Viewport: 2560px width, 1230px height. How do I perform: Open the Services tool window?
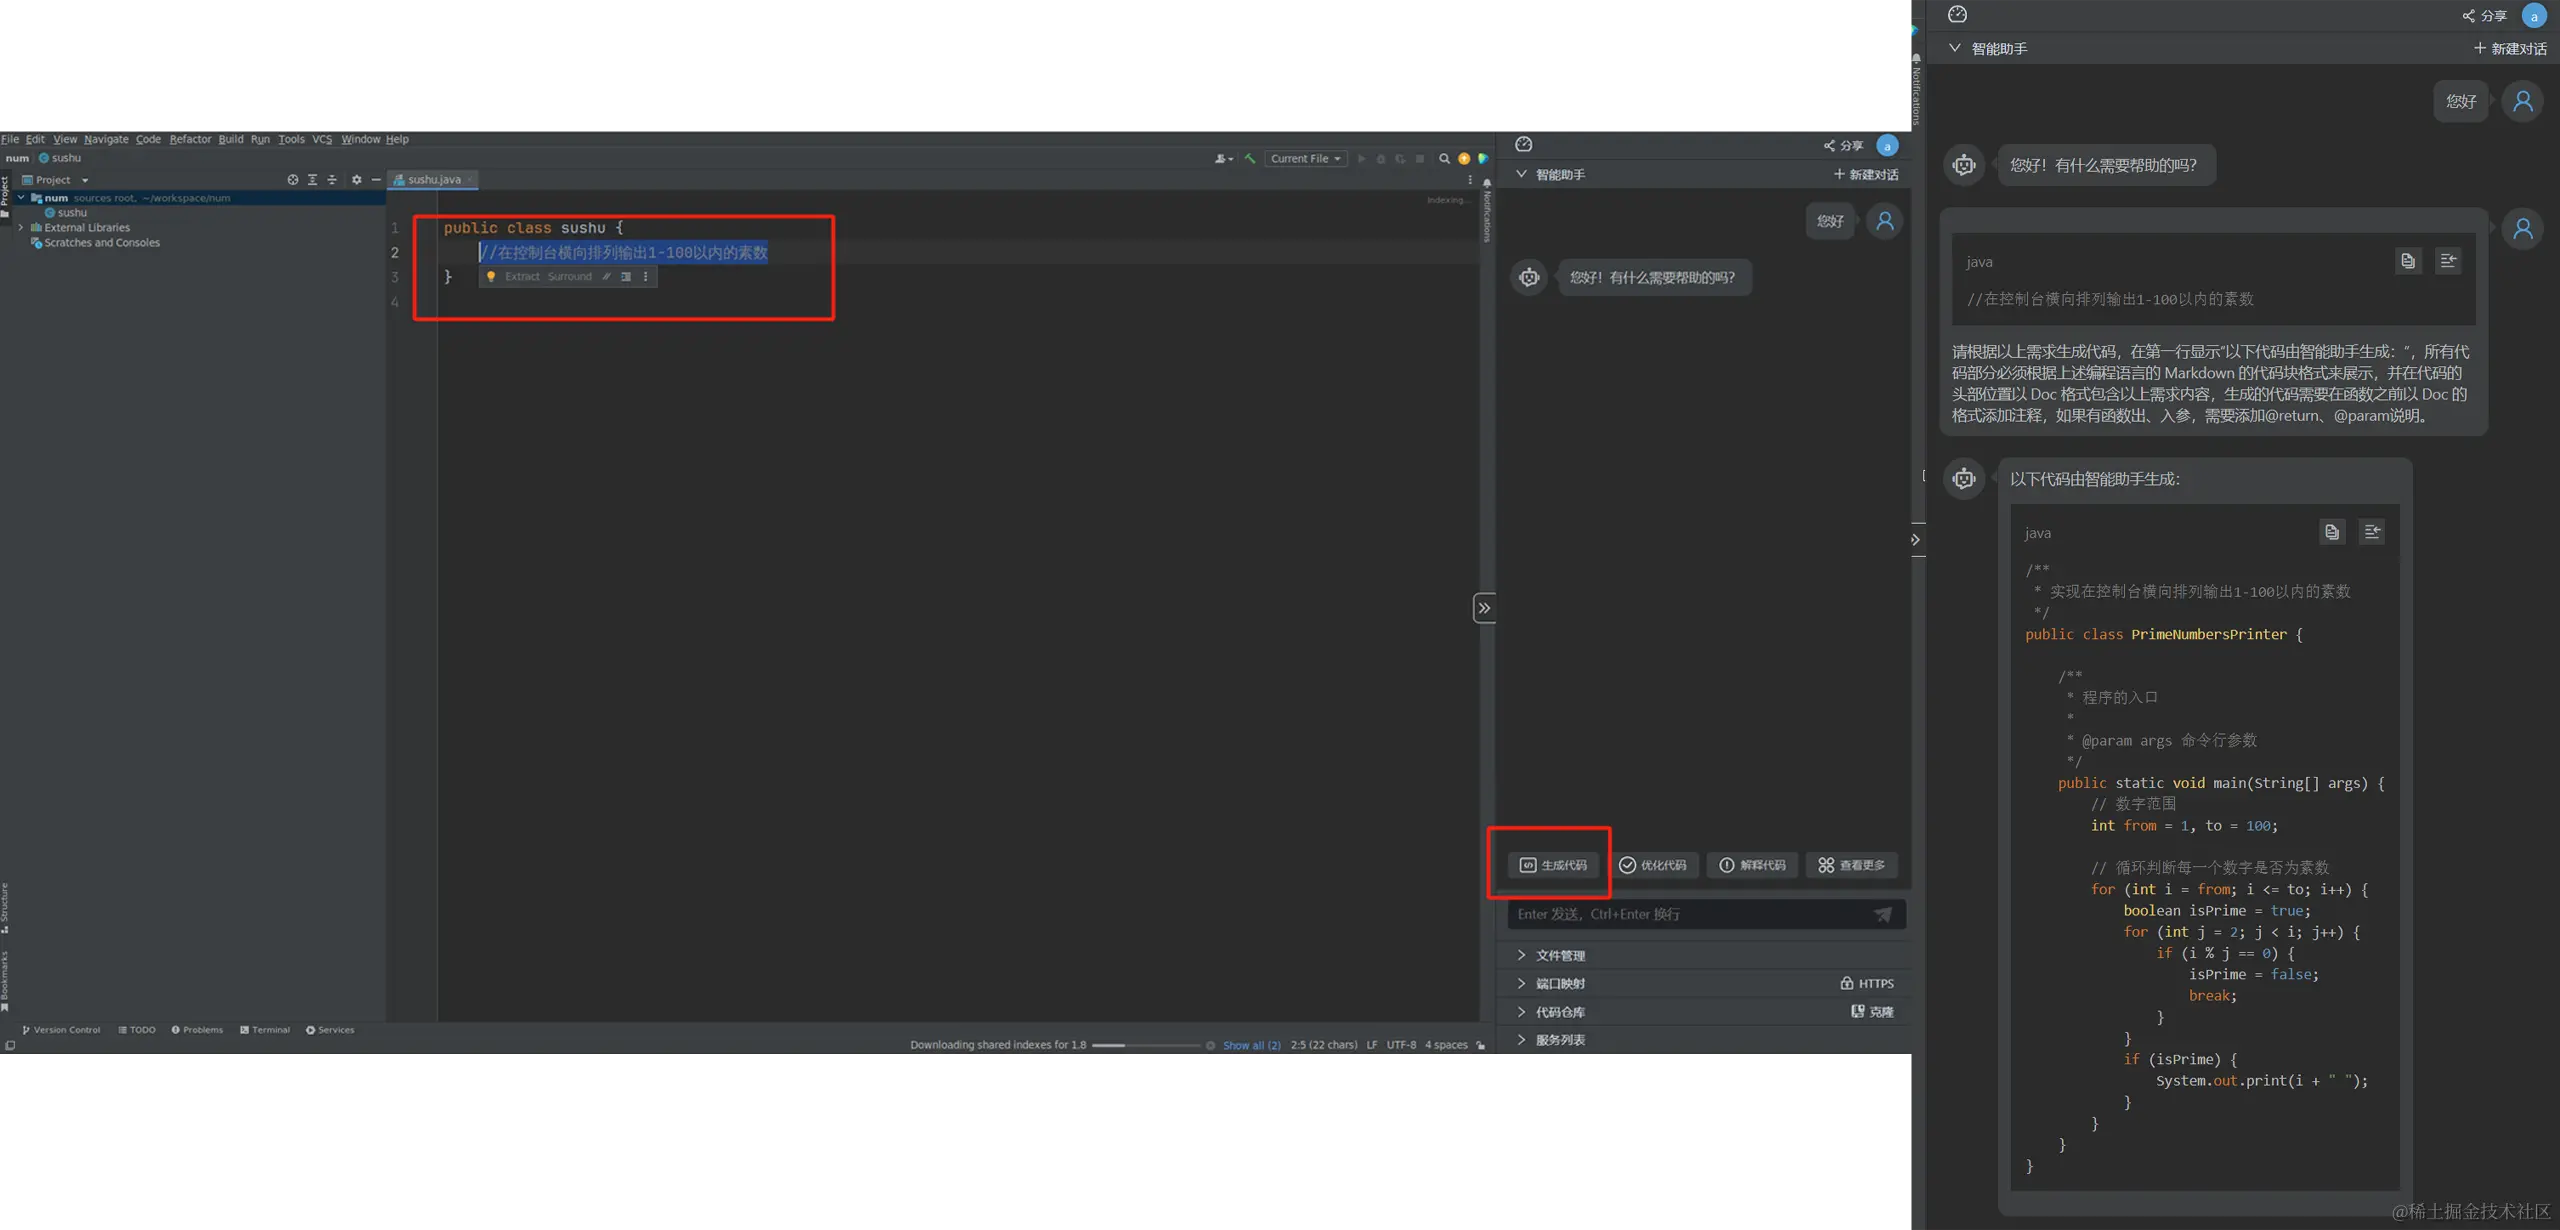(330, 1030)
